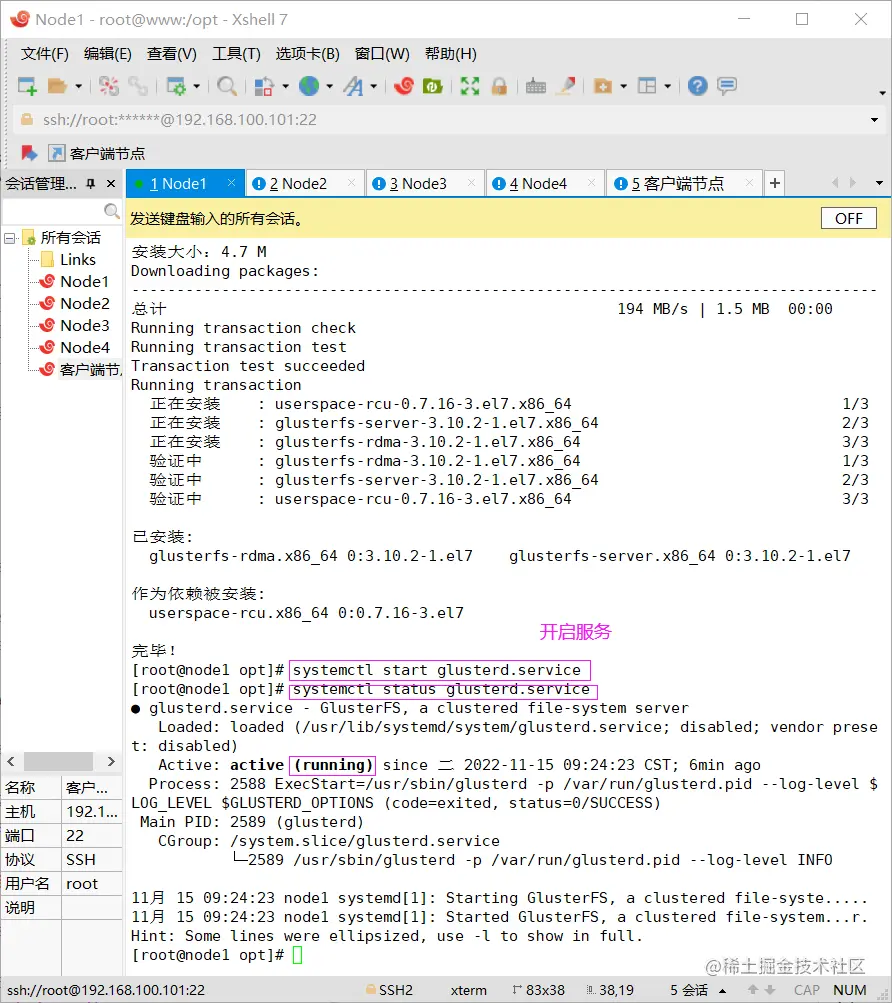Toggle full screen with green arrows icon
The width and height of the screenshot is (892, 1003).
coord(470,86)
